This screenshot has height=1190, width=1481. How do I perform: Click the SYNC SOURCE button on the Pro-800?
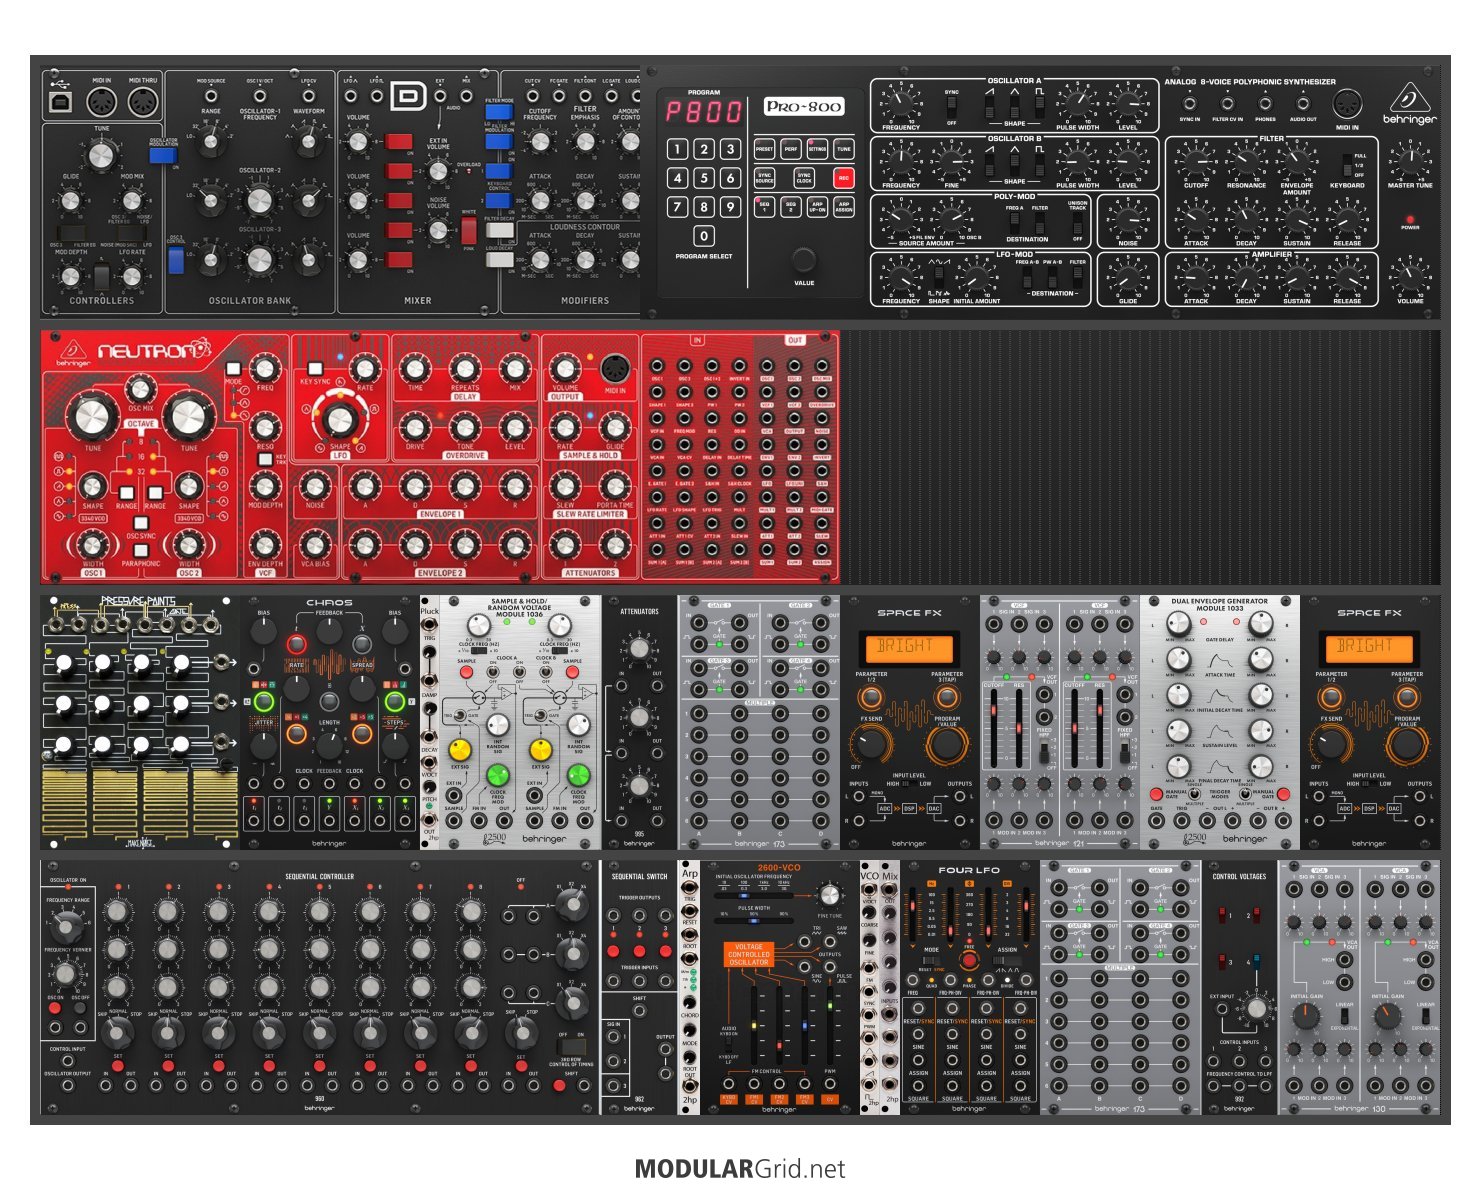764,178
